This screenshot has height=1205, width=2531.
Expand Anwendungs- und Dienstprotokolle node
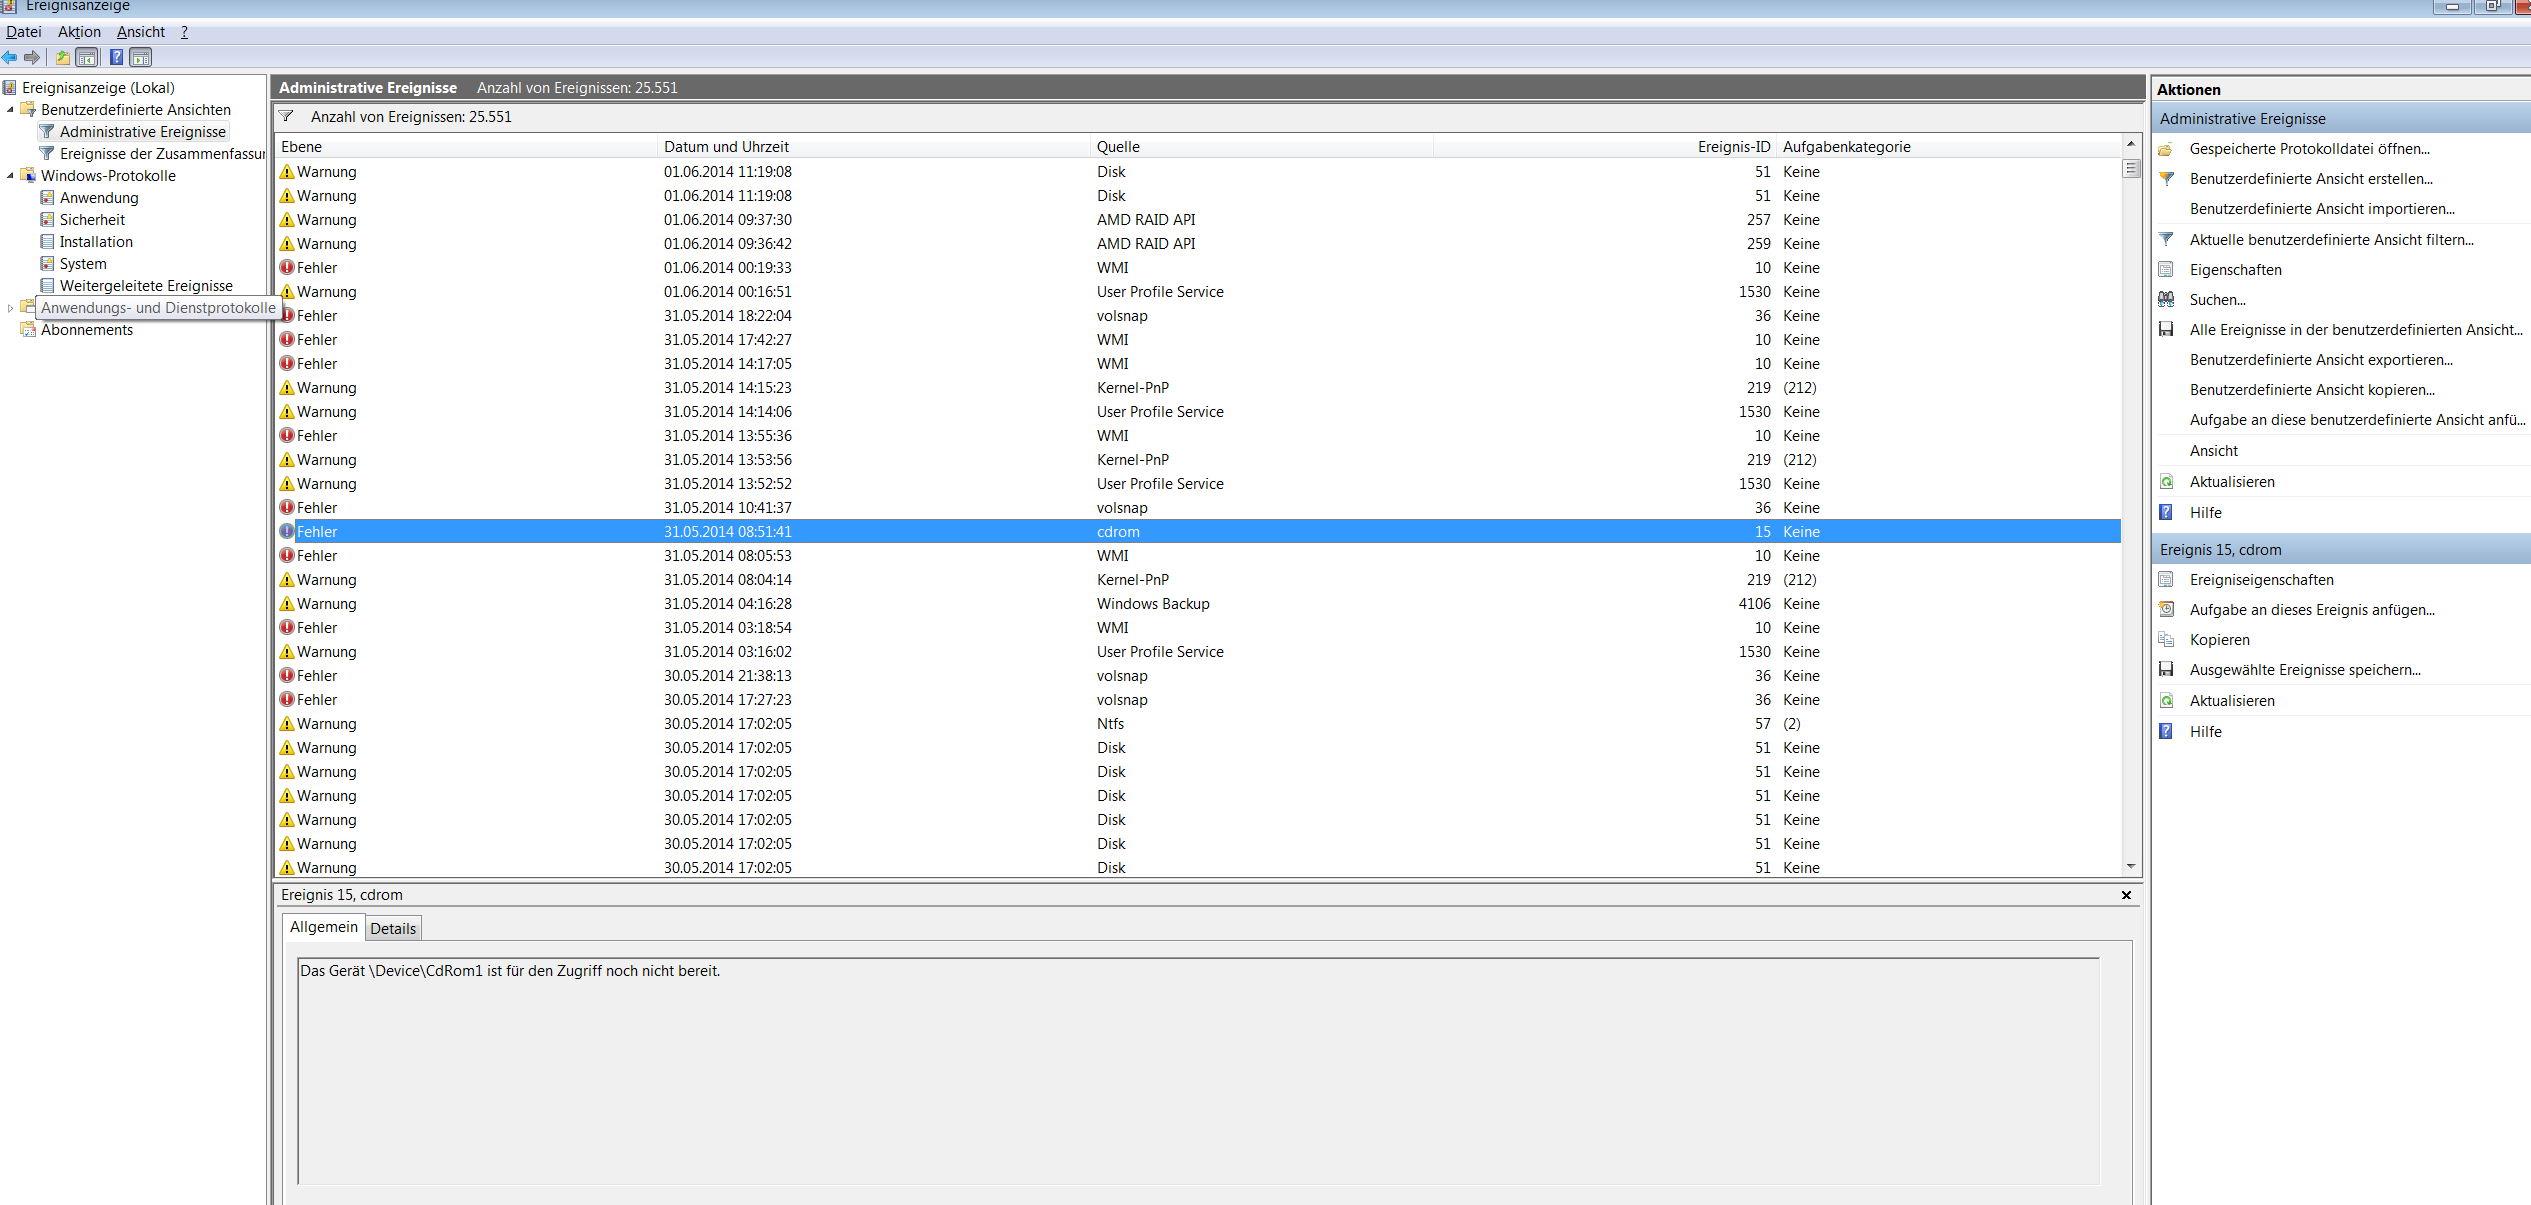tap(10, 308)
